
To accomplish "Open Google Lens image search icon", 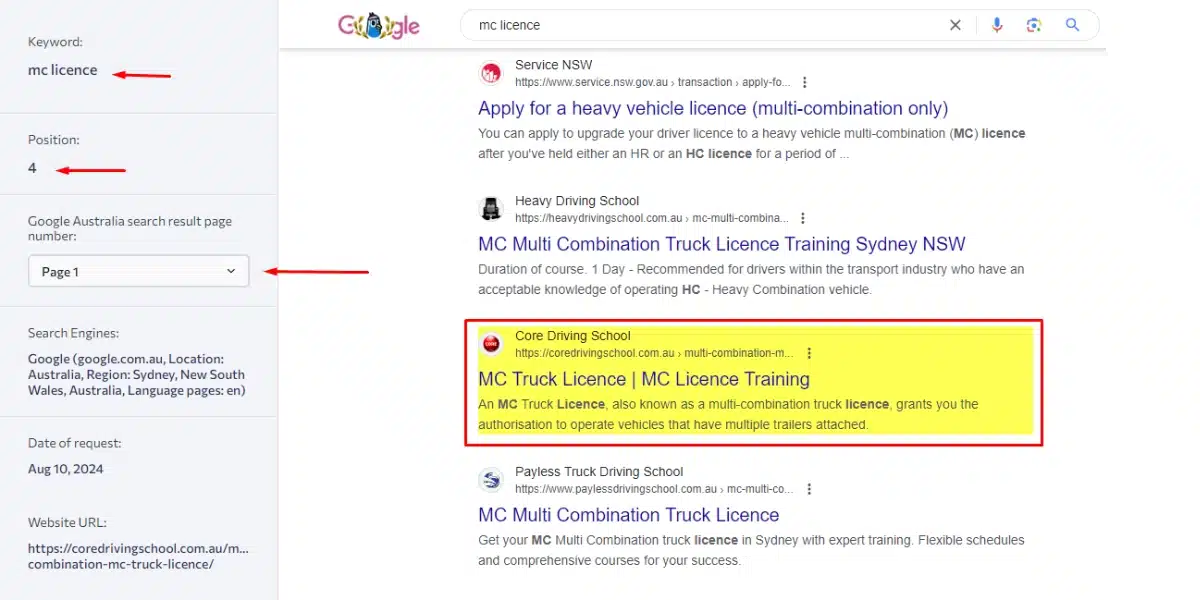I will 1034,25.
